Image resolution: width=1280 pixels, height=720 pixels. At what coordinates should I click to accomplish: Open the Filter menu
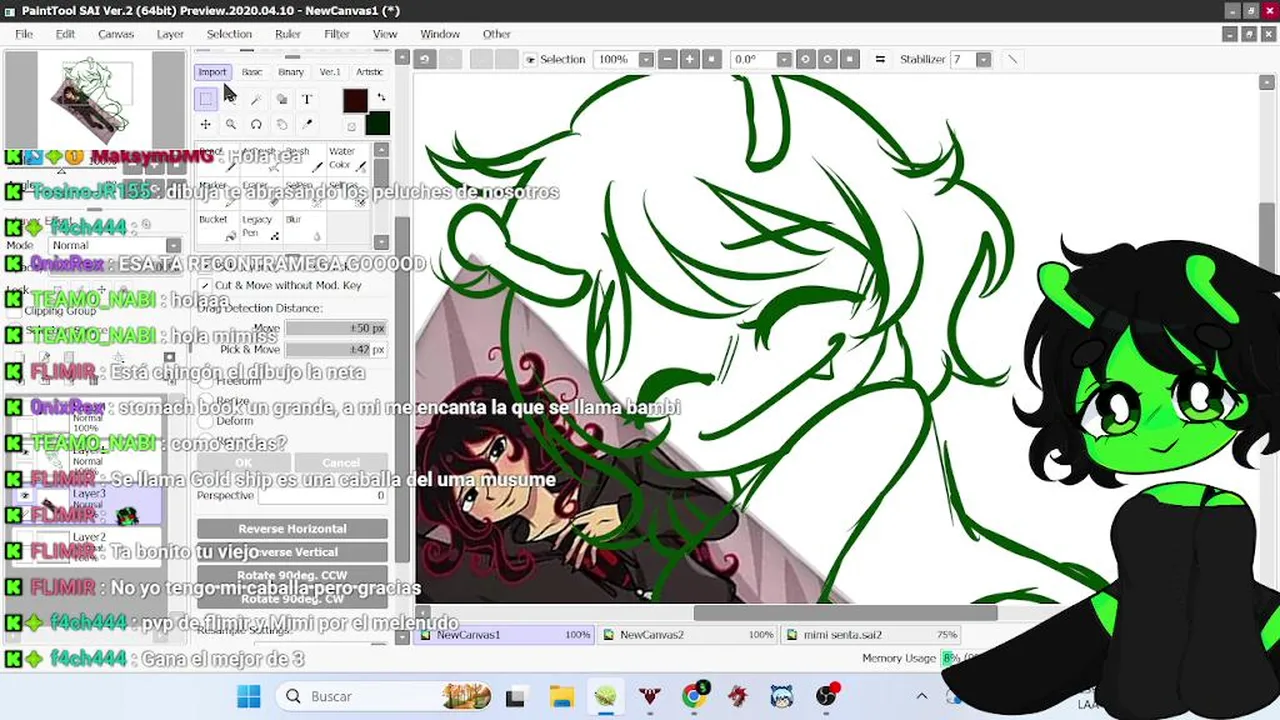pyautogui.click(x=337, y=34)
